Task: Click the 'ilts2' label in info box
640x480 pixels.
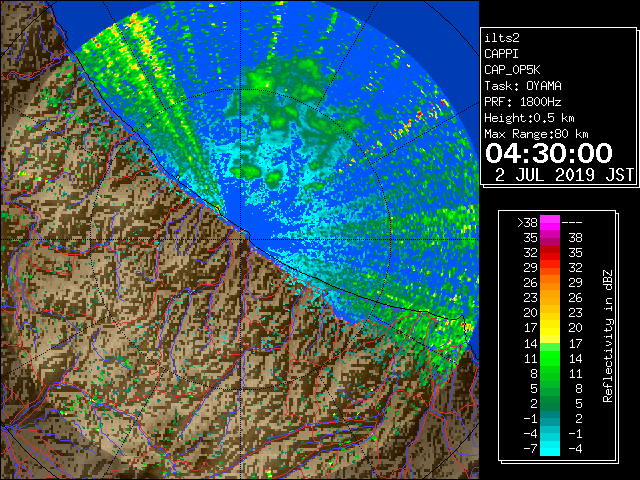Action: (x=502, y=38)
